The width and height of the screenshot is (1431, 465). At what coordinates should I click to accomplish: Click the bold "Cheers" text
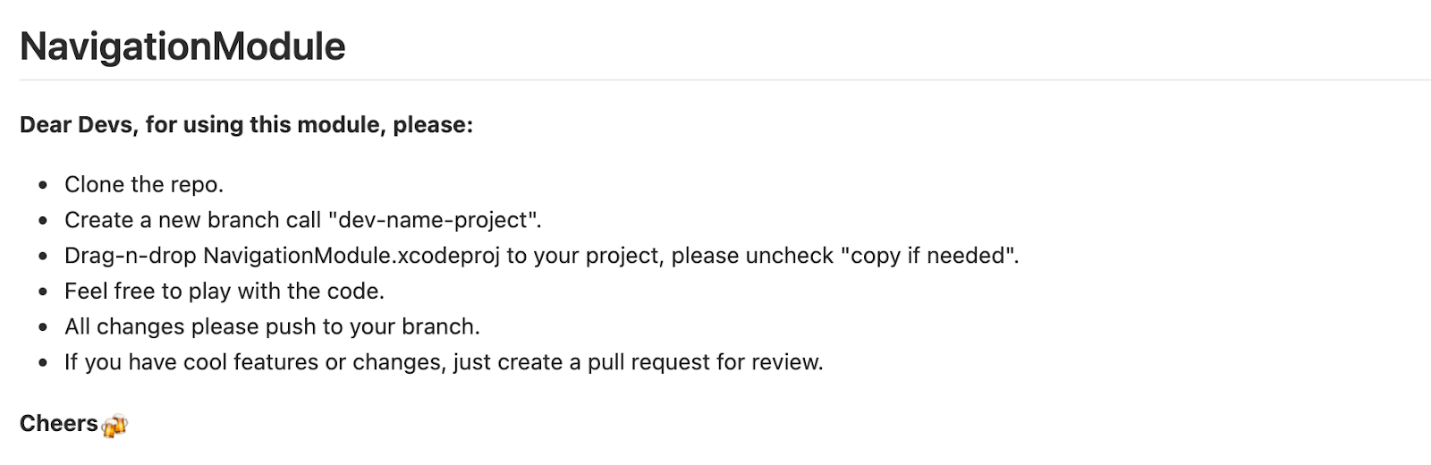[58, 423]
